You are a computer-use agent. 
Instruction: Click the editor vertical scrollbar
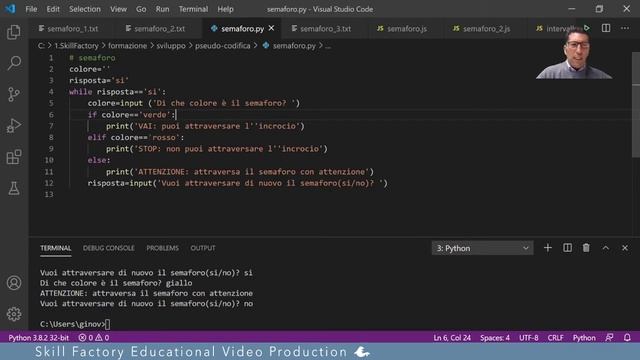(x=636, y=105)
